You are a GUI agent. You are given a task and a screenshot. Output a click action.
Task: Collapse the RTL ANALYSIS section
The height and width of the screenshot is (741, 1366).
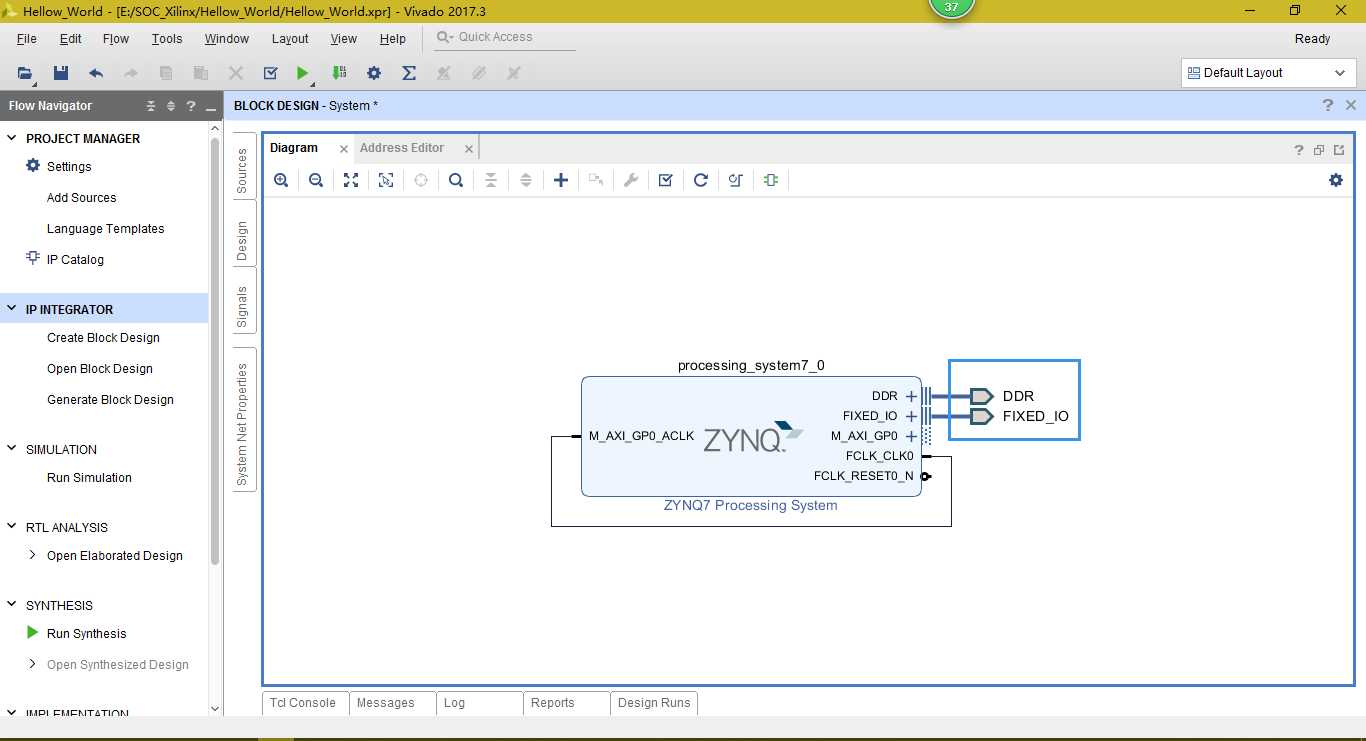(12, 527)
